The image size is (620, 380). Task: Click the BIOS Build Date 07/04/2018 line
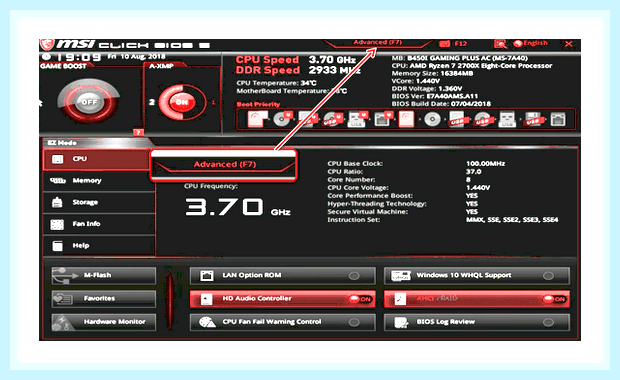(x=441, y=104)
